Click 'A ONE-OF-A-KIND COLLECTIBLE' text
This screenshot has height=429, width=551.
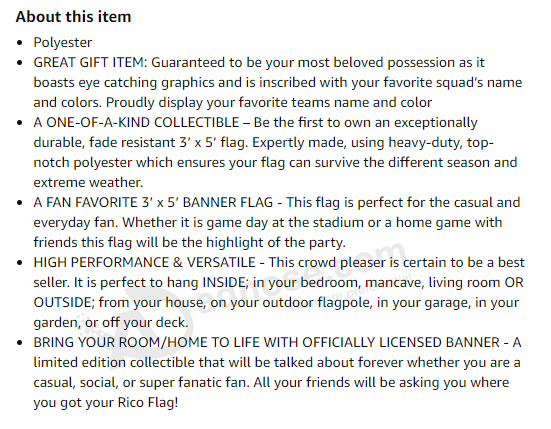point(136,122)
